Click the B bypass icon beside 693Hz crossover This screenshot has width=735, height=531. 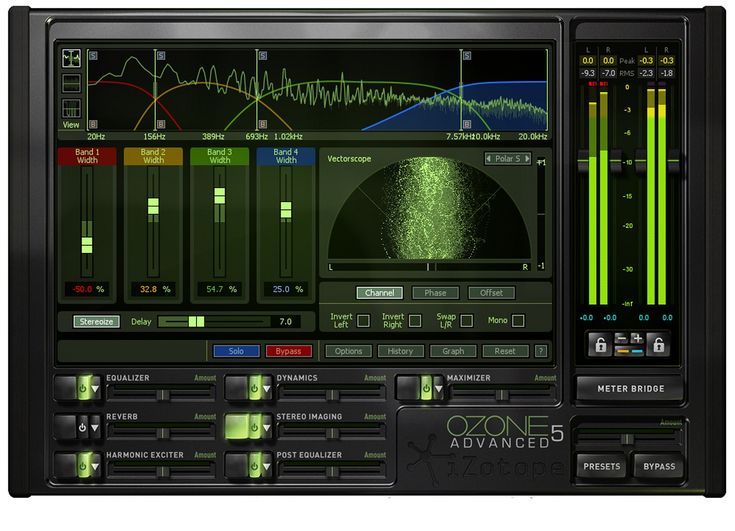pos(263,124)
